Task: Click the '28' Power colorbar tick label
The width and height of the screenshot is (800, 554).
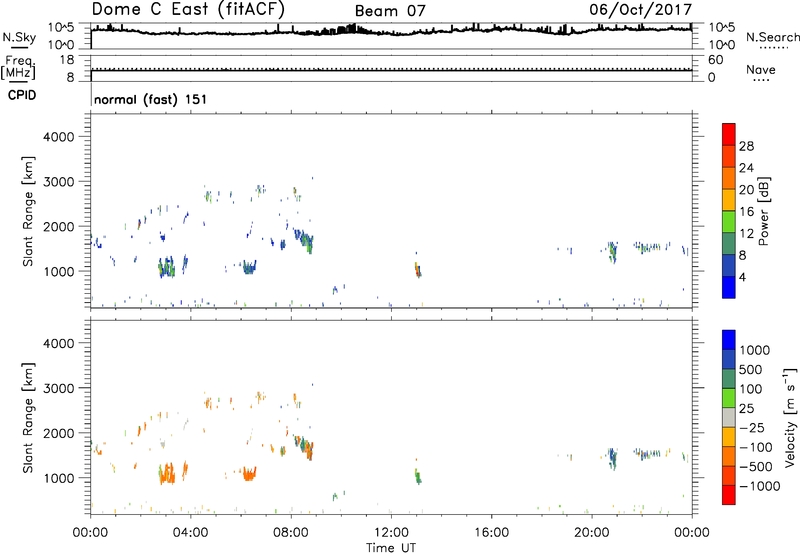Action: [746, 146]
